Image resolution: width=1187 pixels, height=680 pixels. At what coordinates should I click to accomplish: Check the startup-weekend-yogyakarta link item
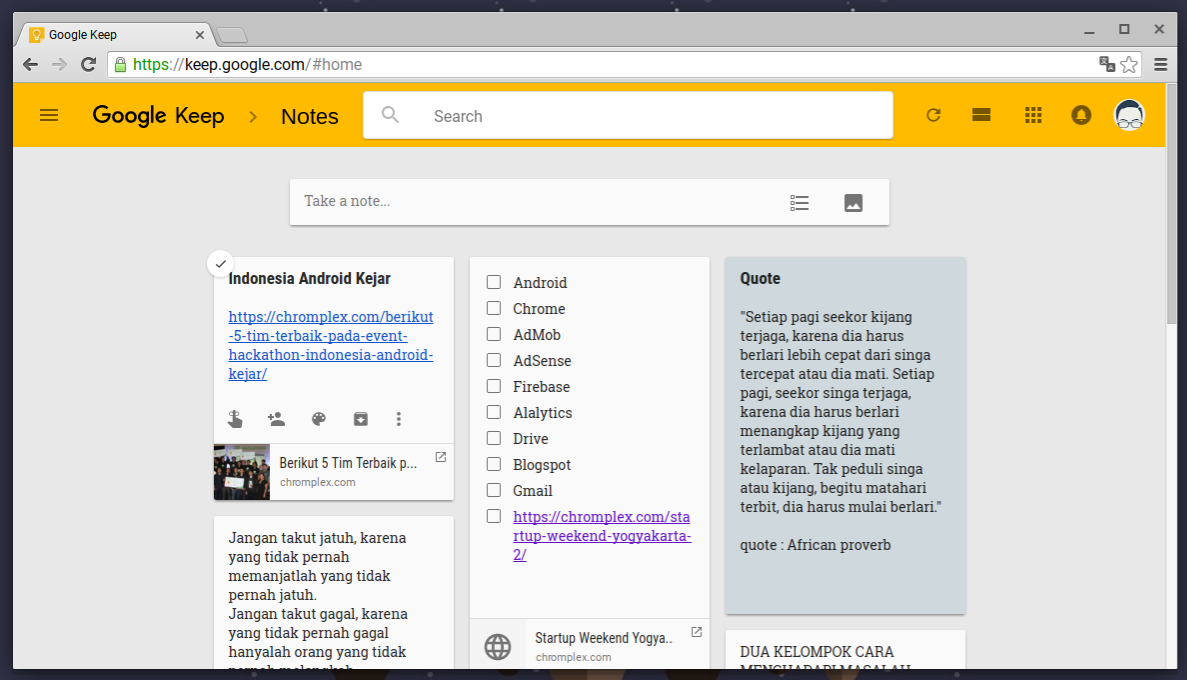click(x=494, y=516)
